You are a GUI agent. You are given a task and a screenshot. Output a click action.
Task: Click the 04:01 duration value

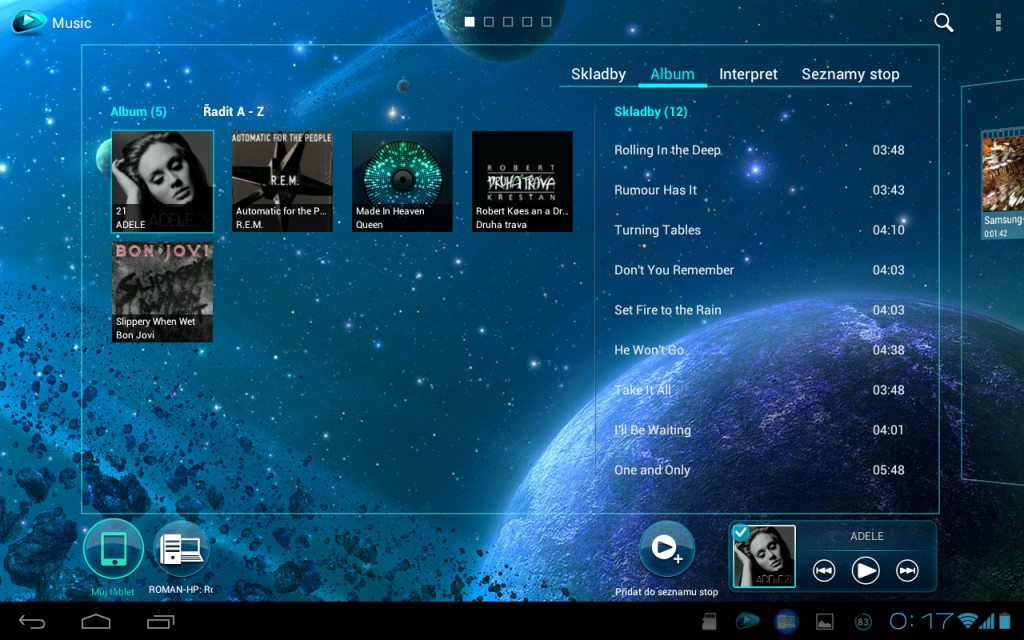click(x=888, y=430)
